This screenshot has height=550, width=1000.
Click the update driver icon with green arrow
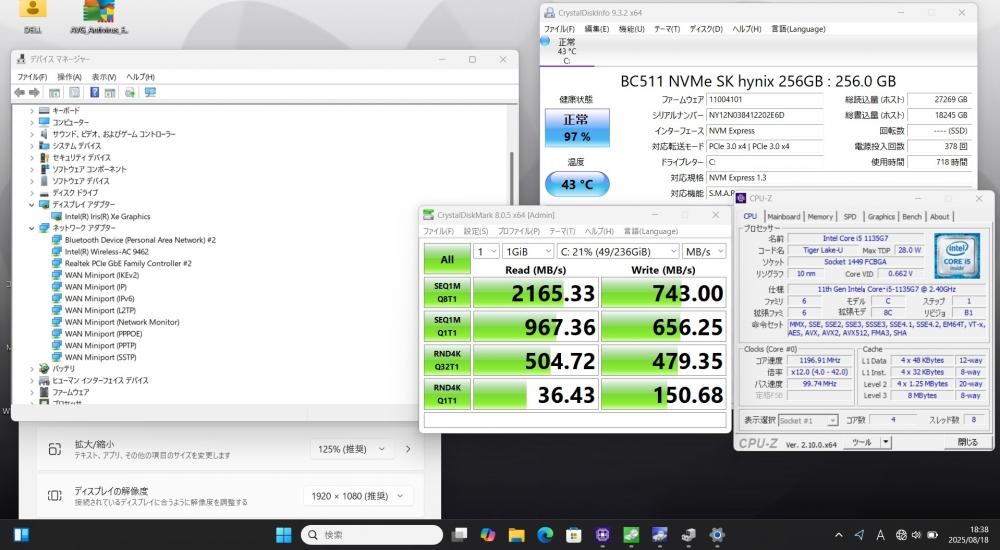[130, 93]
